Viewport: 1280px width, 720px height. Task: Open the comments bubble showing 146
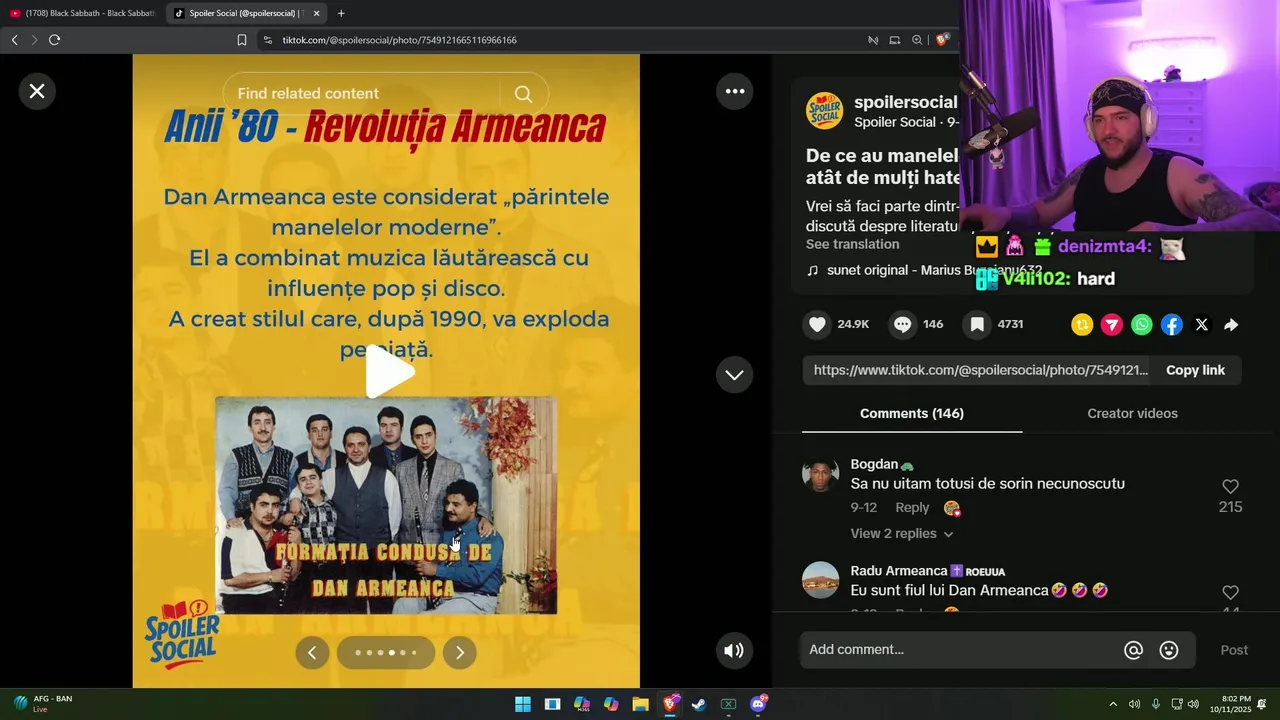coord(903,324)
